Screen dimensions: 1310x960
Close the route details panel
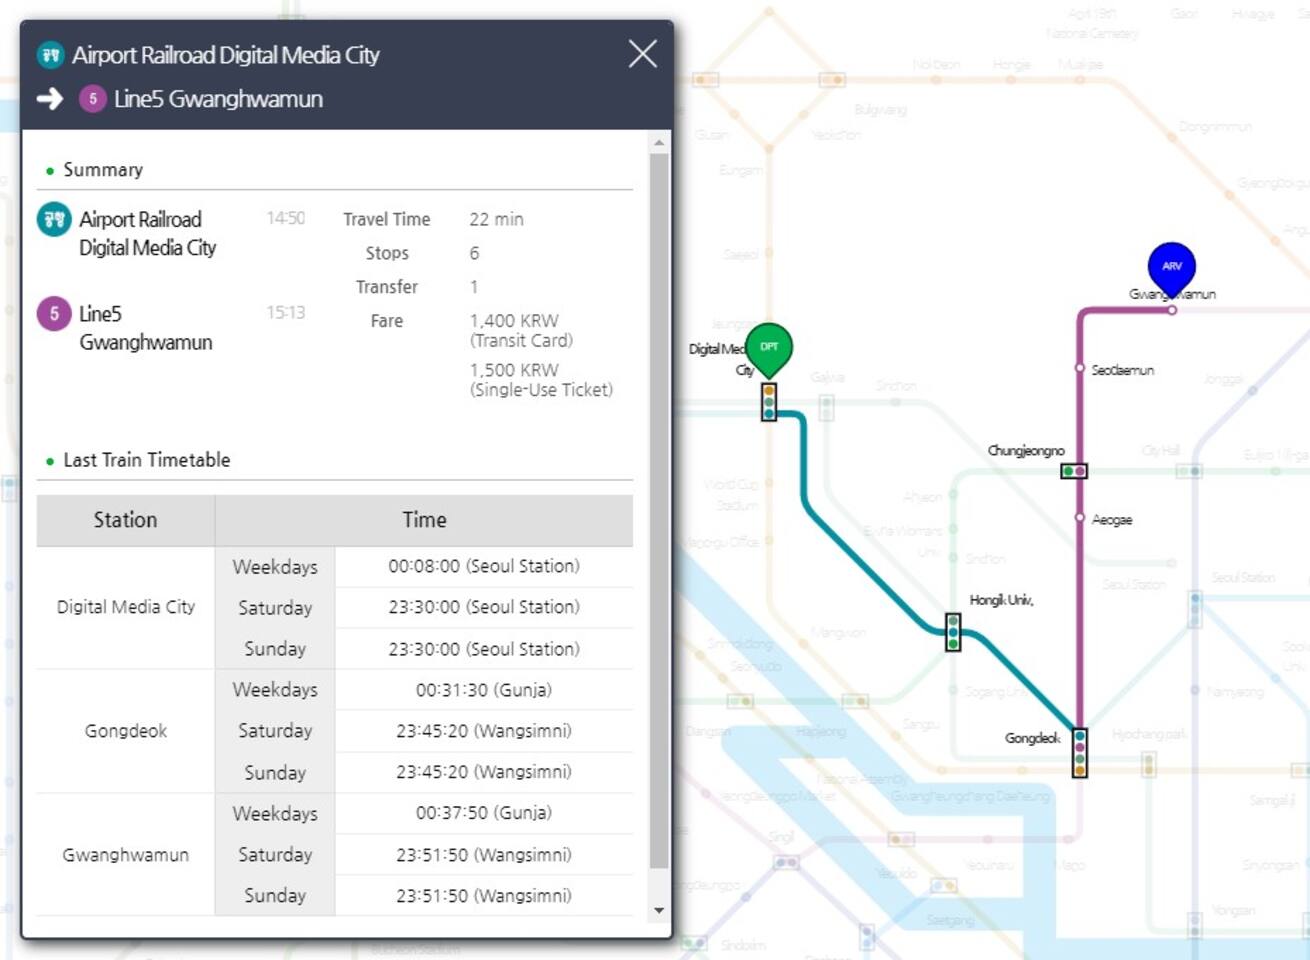pyautogui.click(x=642, y=54)
